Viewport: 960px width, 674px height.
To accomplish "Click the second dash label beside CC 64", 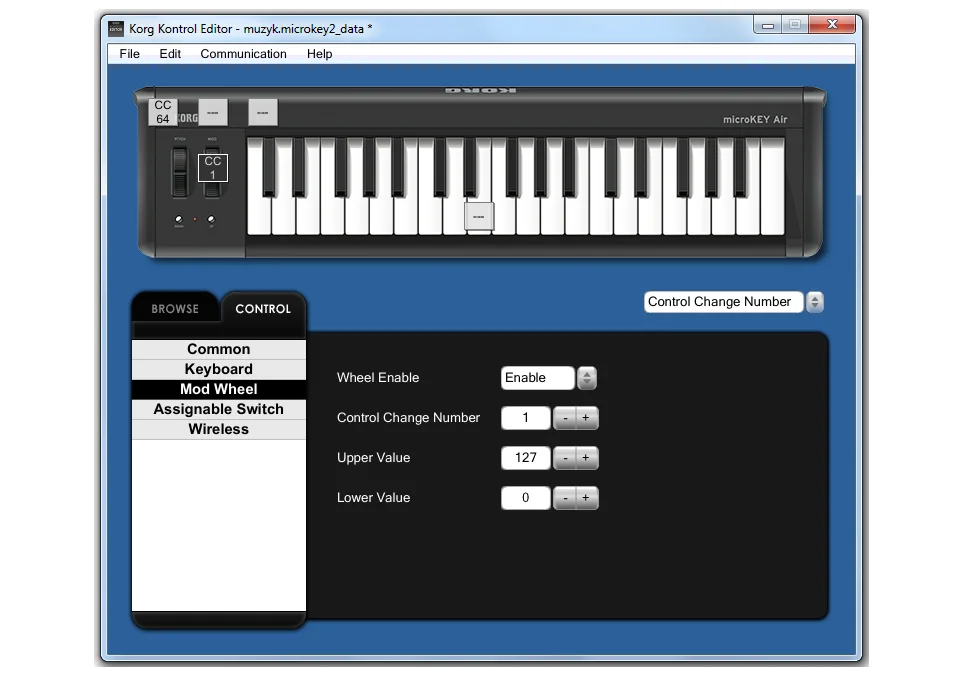I will click(212, 113).
